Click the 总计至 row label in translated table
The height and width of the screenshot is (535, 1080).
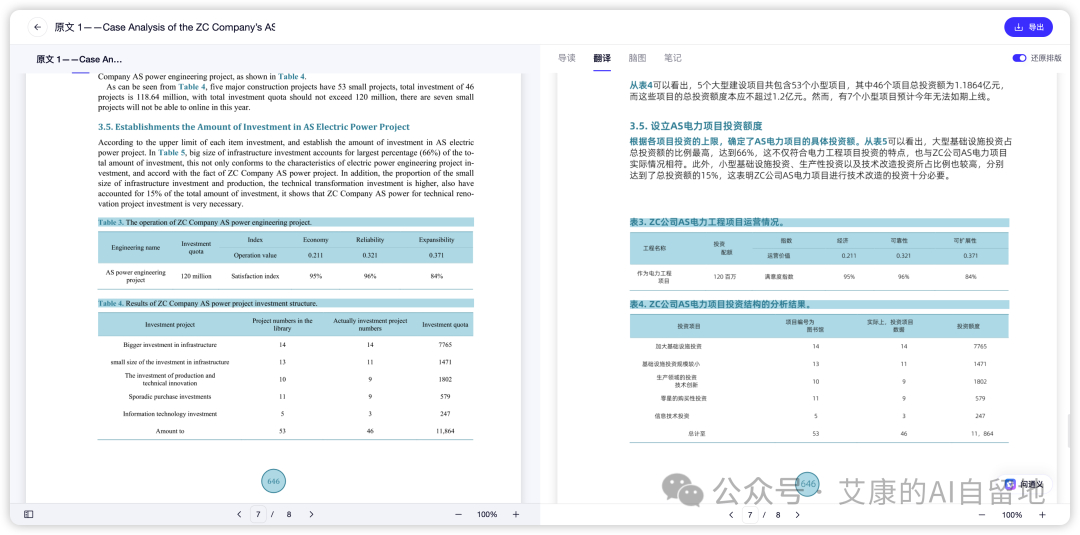click(x=697, y=434)
